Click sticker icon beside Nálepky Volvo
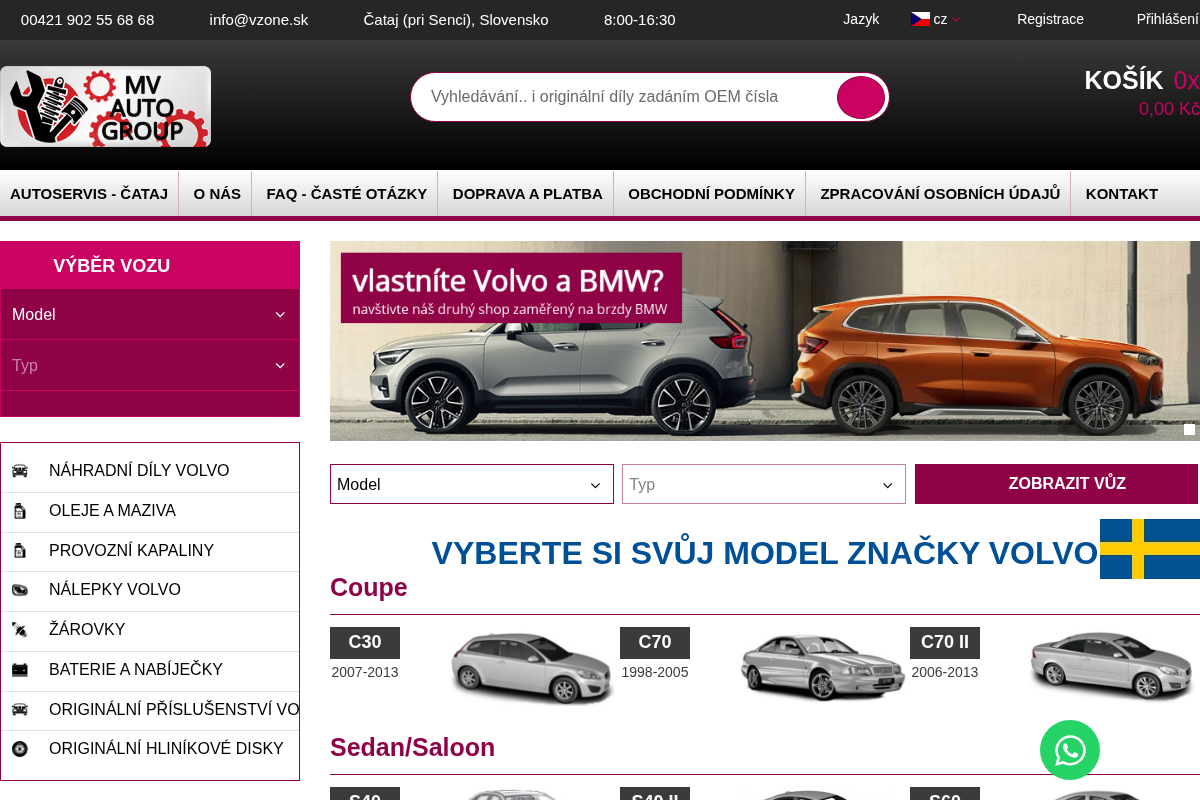This screenshot has height=800, width=1200. click(20, 590)
